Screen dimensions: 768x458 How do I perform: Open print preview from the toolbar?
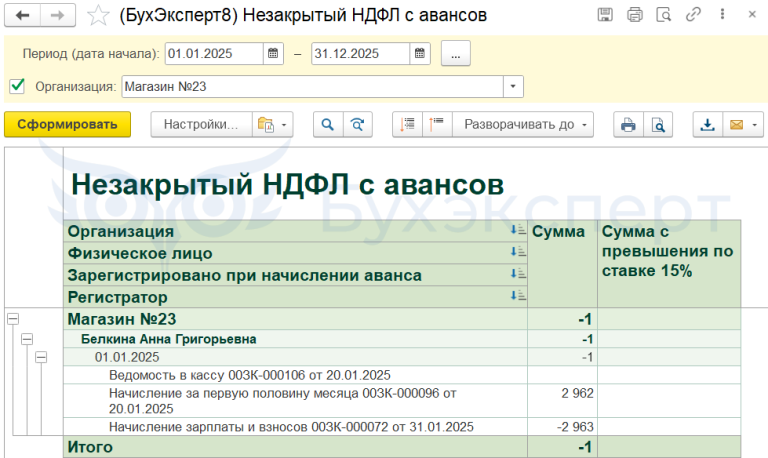657,125
